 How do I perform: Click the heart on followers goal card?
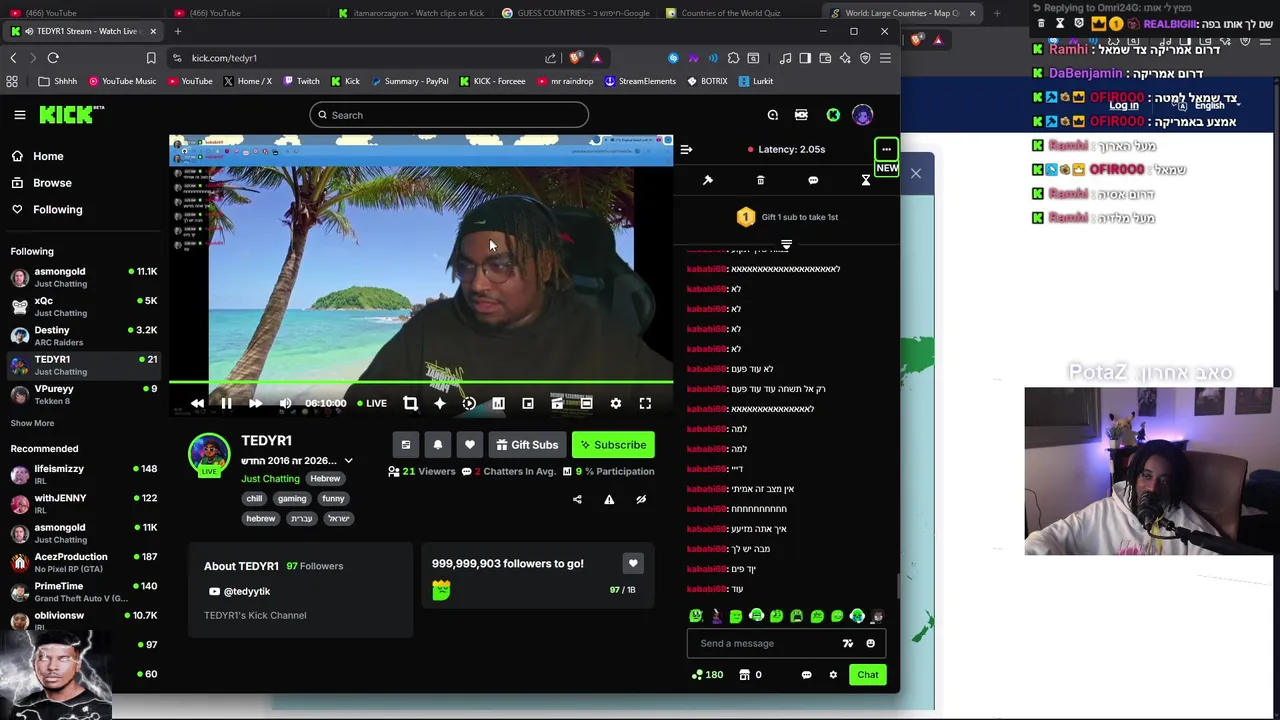(x=632, y=564)
